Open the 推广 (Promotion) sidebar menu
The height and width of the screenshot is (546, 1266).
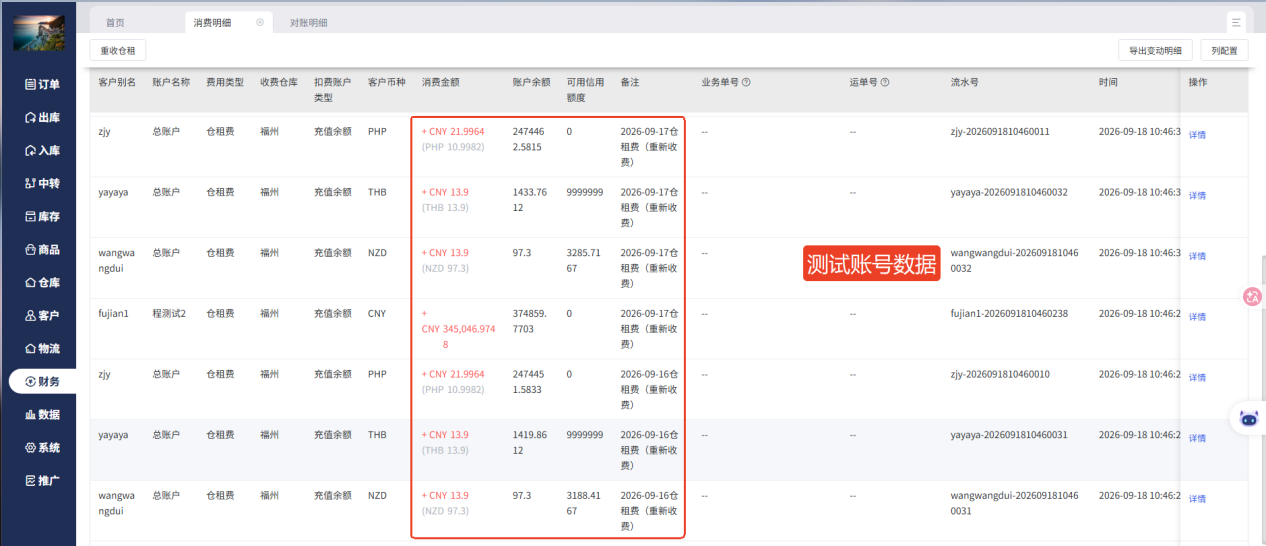tap(42, 481)
